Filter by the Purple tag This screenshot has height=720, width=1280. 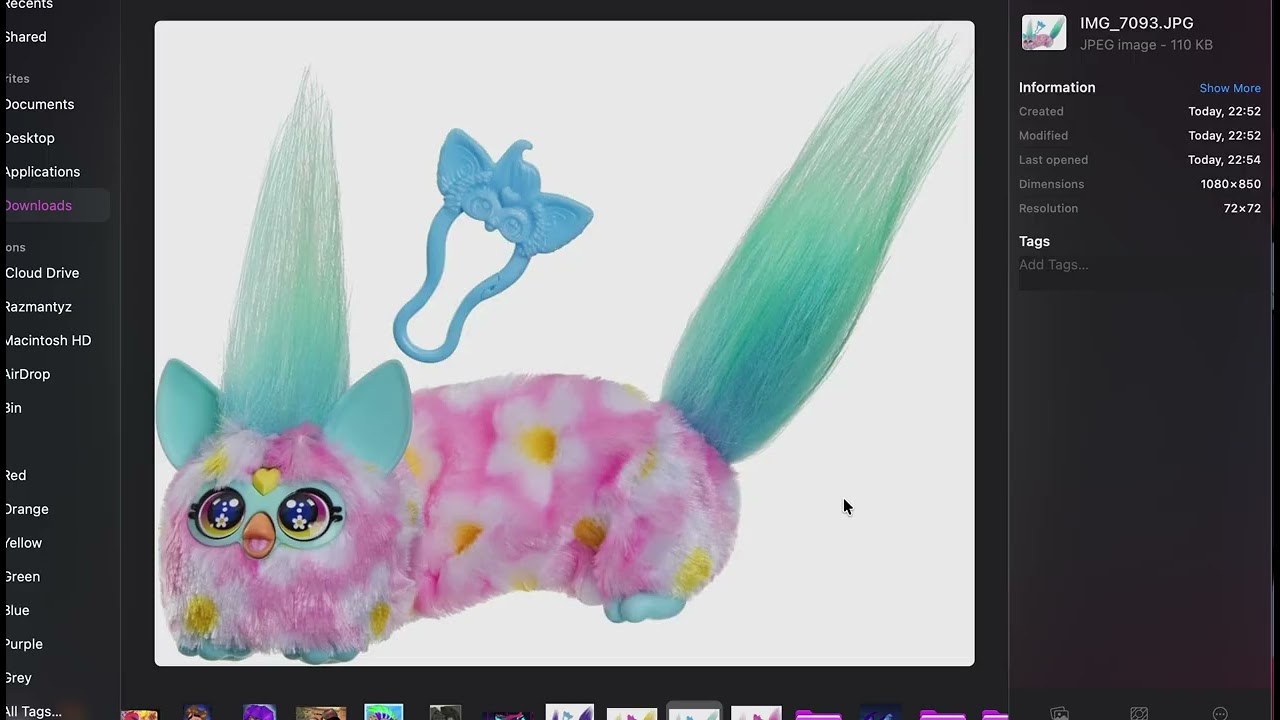point(23,644)
